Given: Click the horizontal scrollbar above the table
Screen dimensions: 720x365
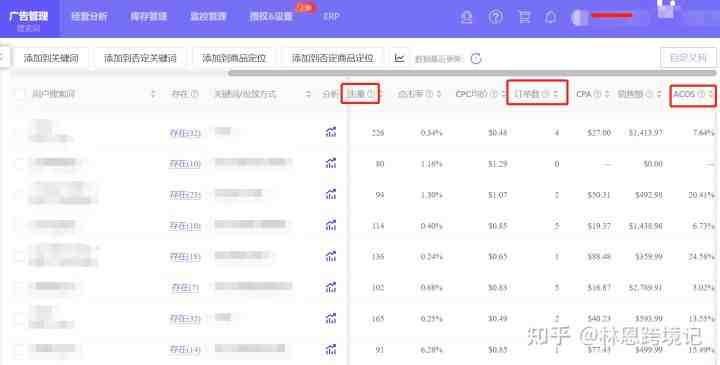Looking at the screenshot, I should click(472, 73).
